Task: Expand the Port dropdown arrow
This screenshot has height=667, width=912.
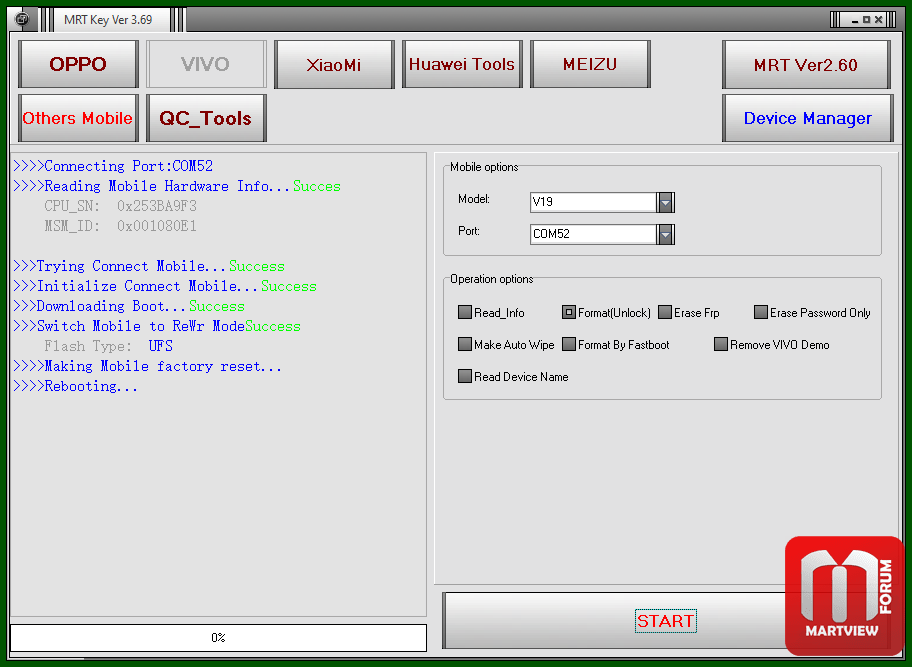Action: [665, 234]
